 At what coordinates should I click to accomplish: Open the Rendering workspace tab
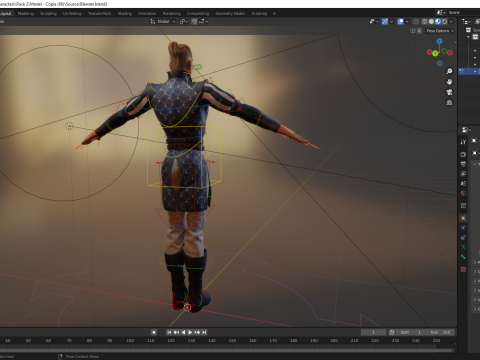tap(172, 14)
